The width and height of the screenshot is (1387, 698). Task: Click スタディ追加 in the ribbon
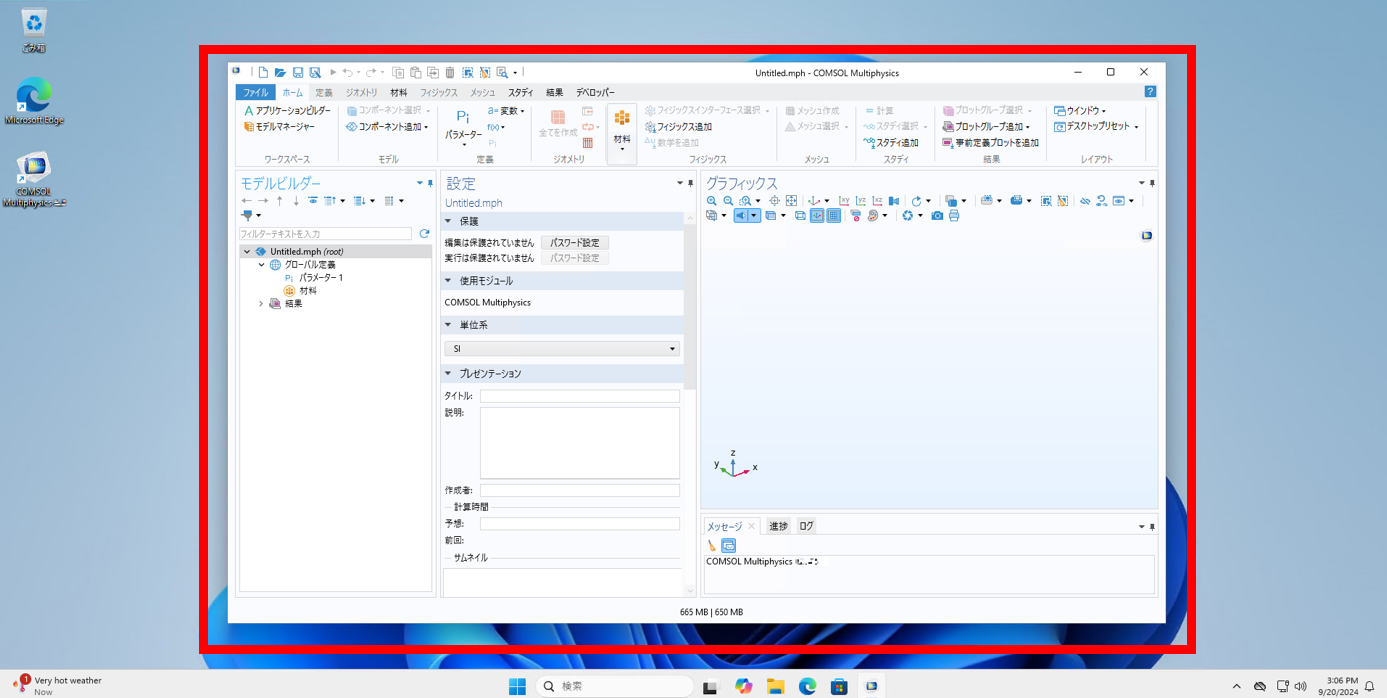pos(891,143)
